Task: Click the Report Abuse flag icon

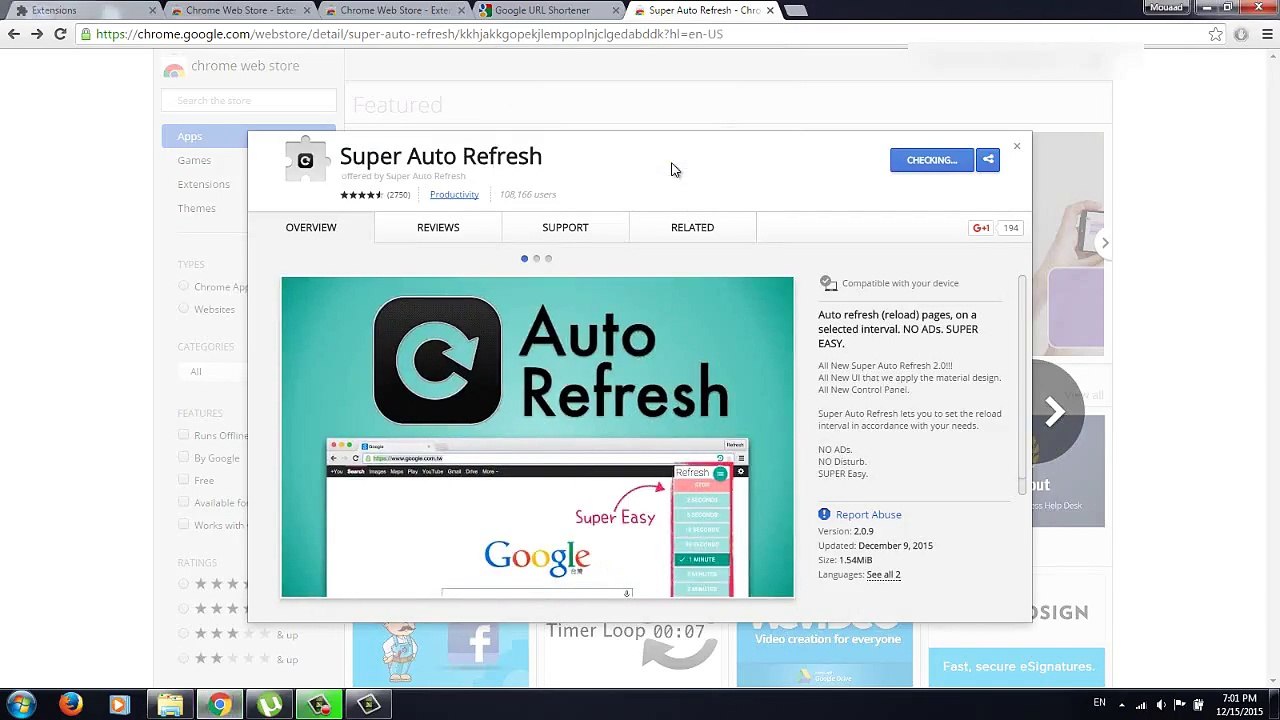Action: pyautogui.click(x=824, y=514)
